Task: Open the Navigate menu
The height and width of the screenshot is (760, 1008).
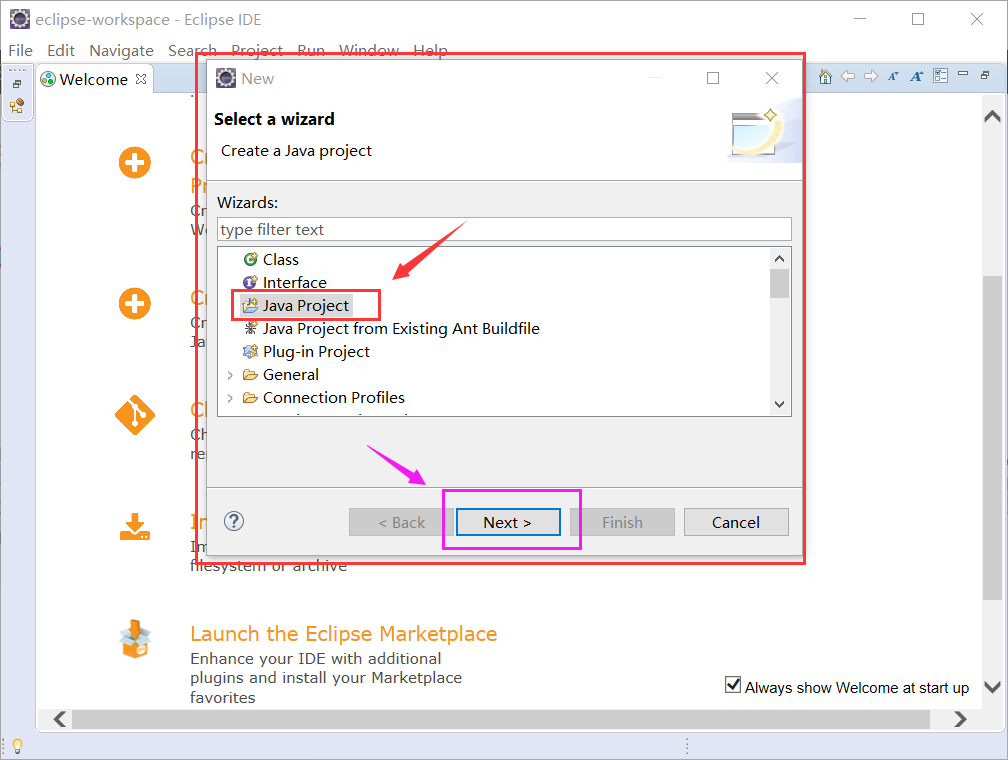Action: (x=122, y=50)
